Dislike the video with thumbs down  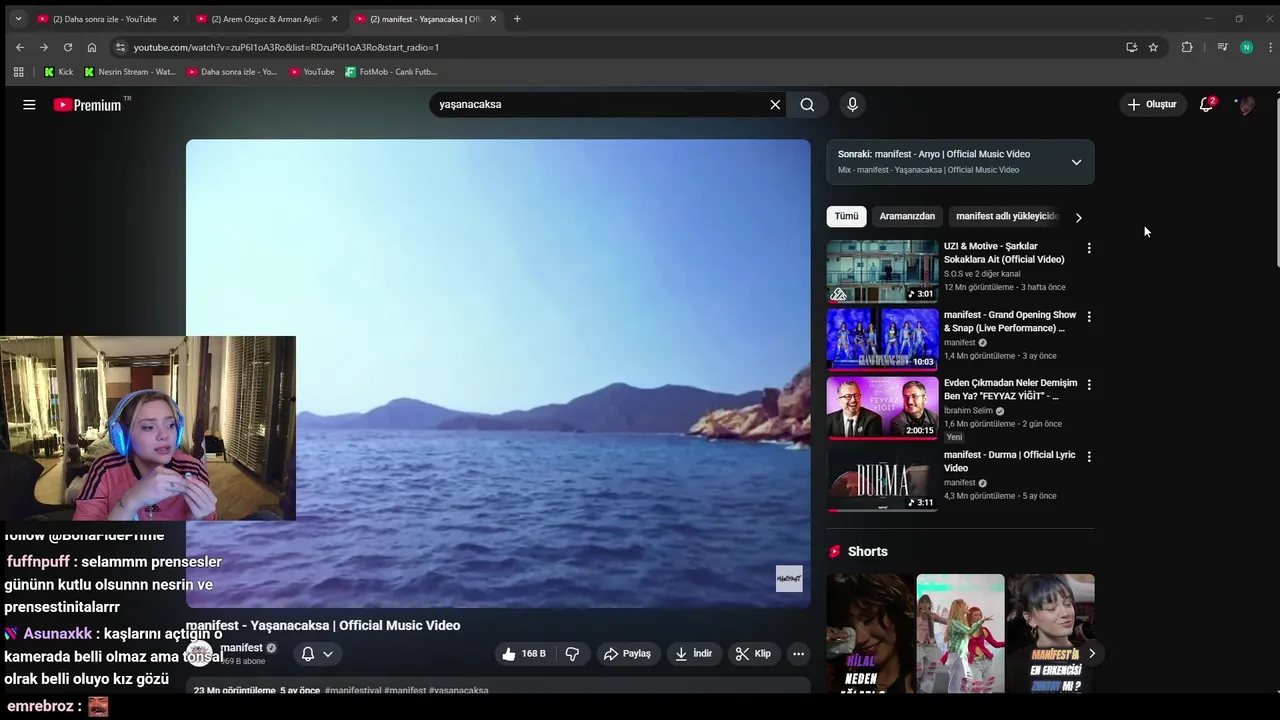[572, 653]
